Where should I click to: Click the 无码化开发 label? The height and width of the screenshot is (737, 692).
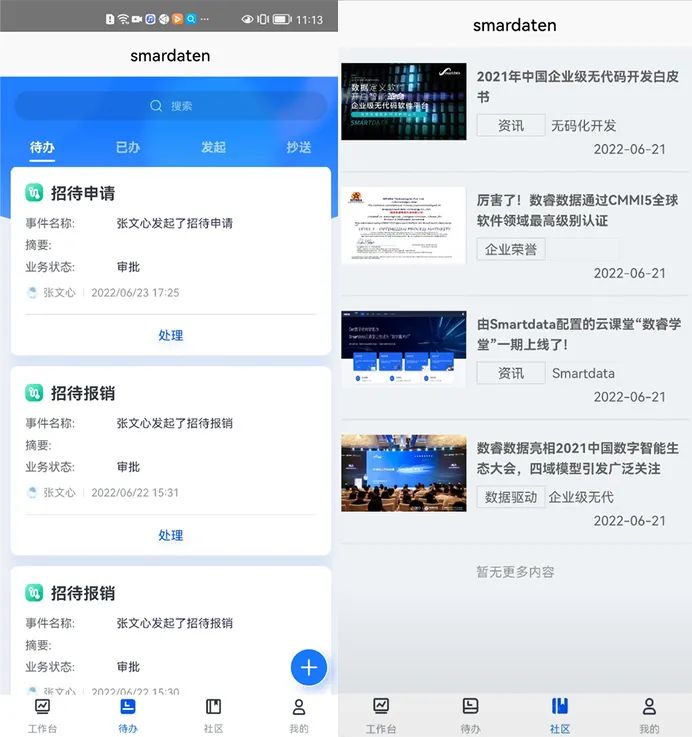coord(583,125)
